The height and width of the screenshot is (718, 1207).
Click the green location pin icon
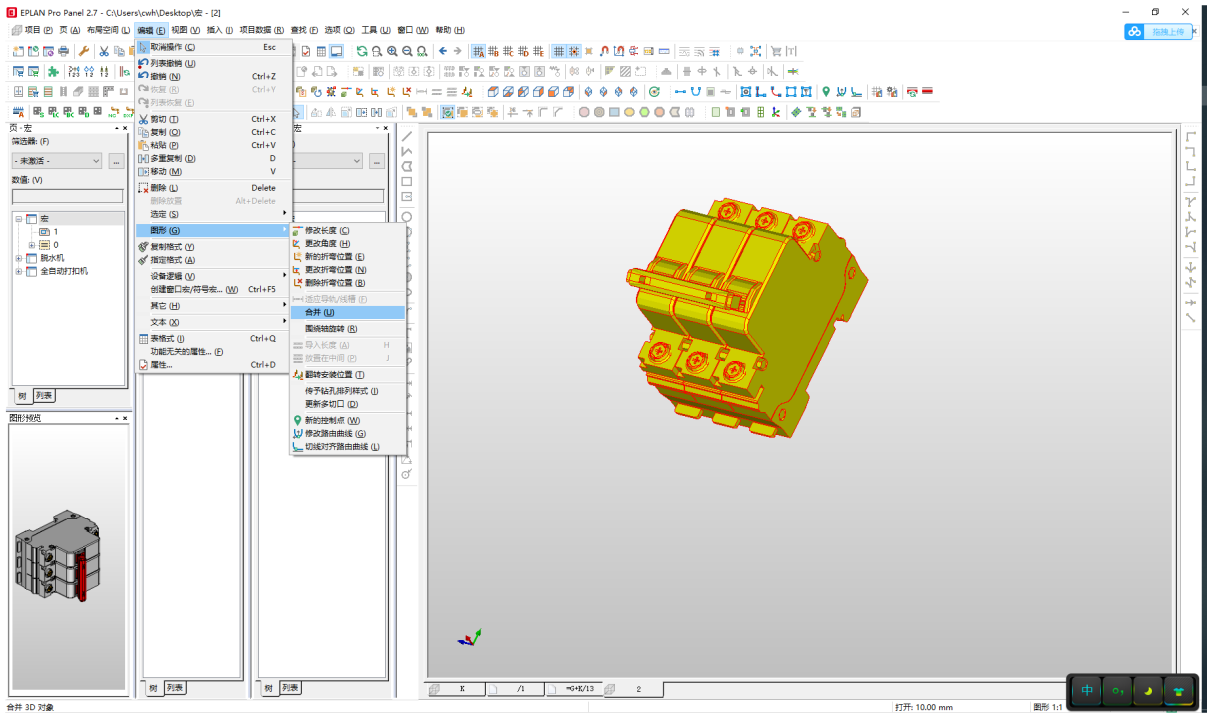pos(826,92)
